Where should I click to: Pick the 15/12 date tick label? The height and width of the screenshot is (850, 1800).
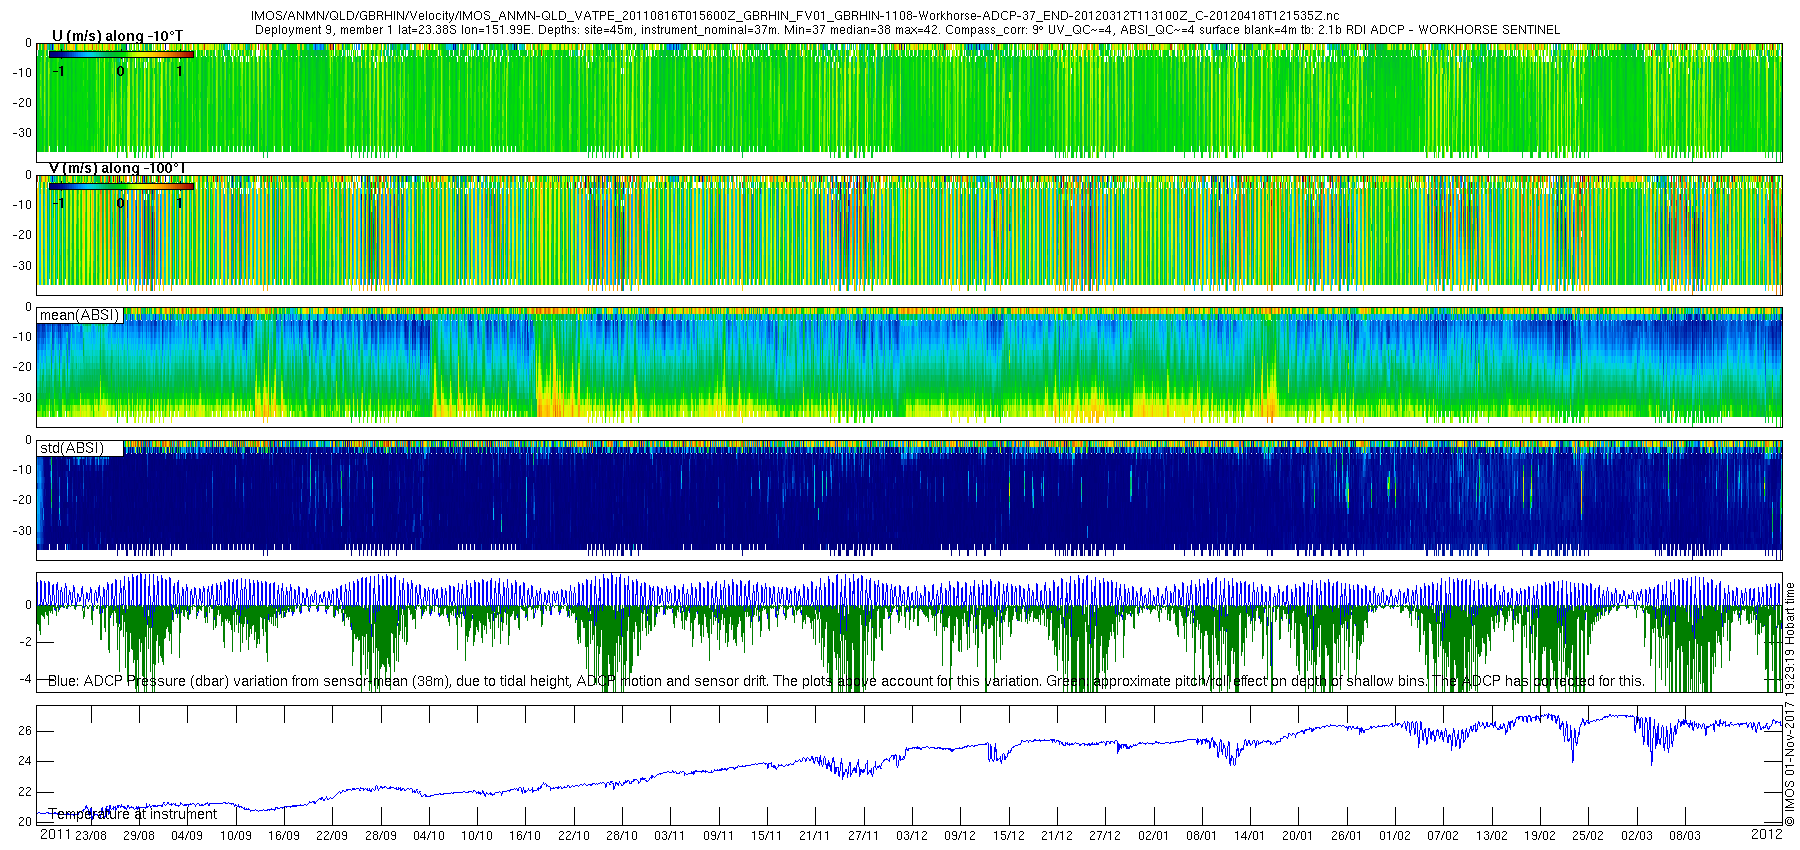pyautogui.click(x=1008, y=836)
